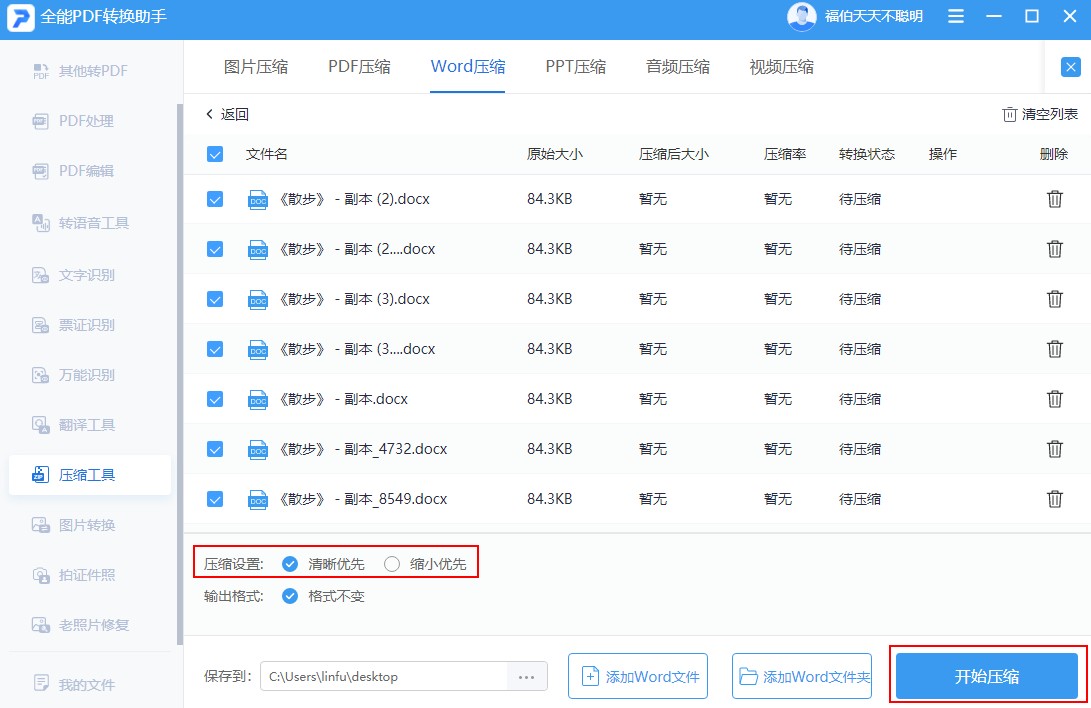Image resolution: width=1091 pixels, height=708 pixels.
Task: Toggle the select-all checkbox beside 文件名
Action: pos(215,154)
